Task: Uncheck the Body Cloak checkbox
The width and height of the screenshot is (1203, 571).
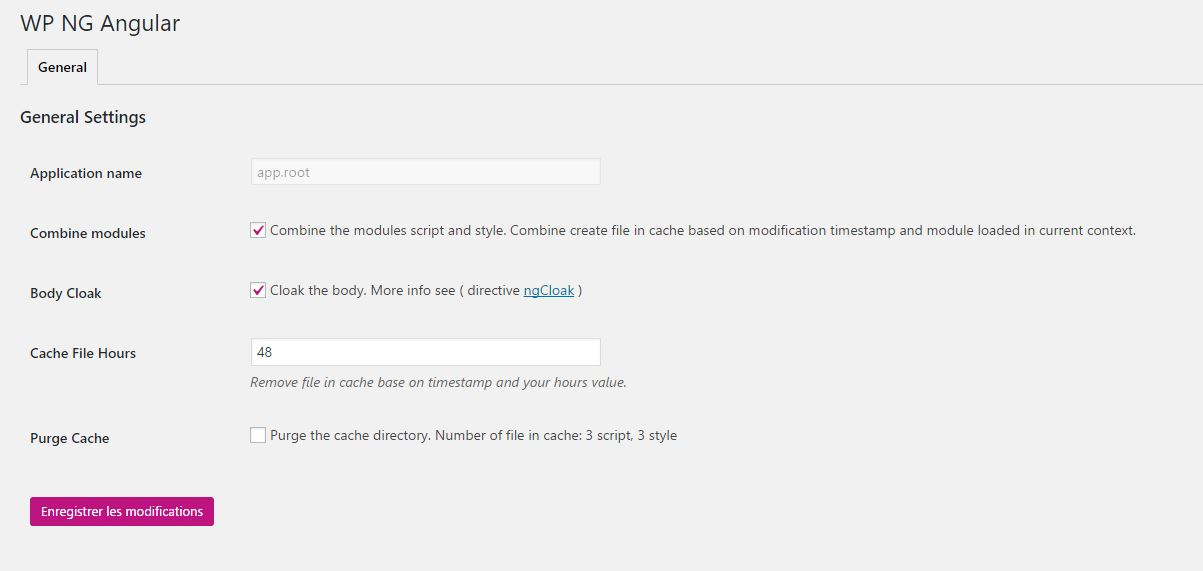Action: click(258, 291)
